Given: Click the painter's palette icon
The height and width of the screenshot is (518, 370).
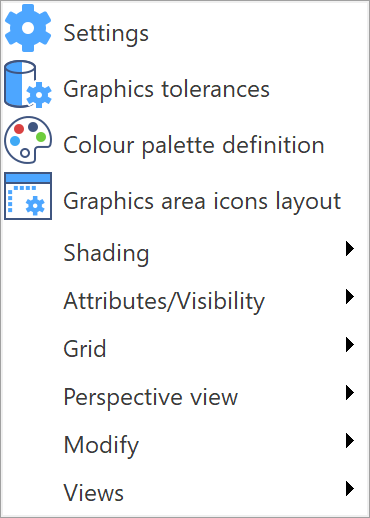Looking at the screenshot, I should click(x=28, y=140).
